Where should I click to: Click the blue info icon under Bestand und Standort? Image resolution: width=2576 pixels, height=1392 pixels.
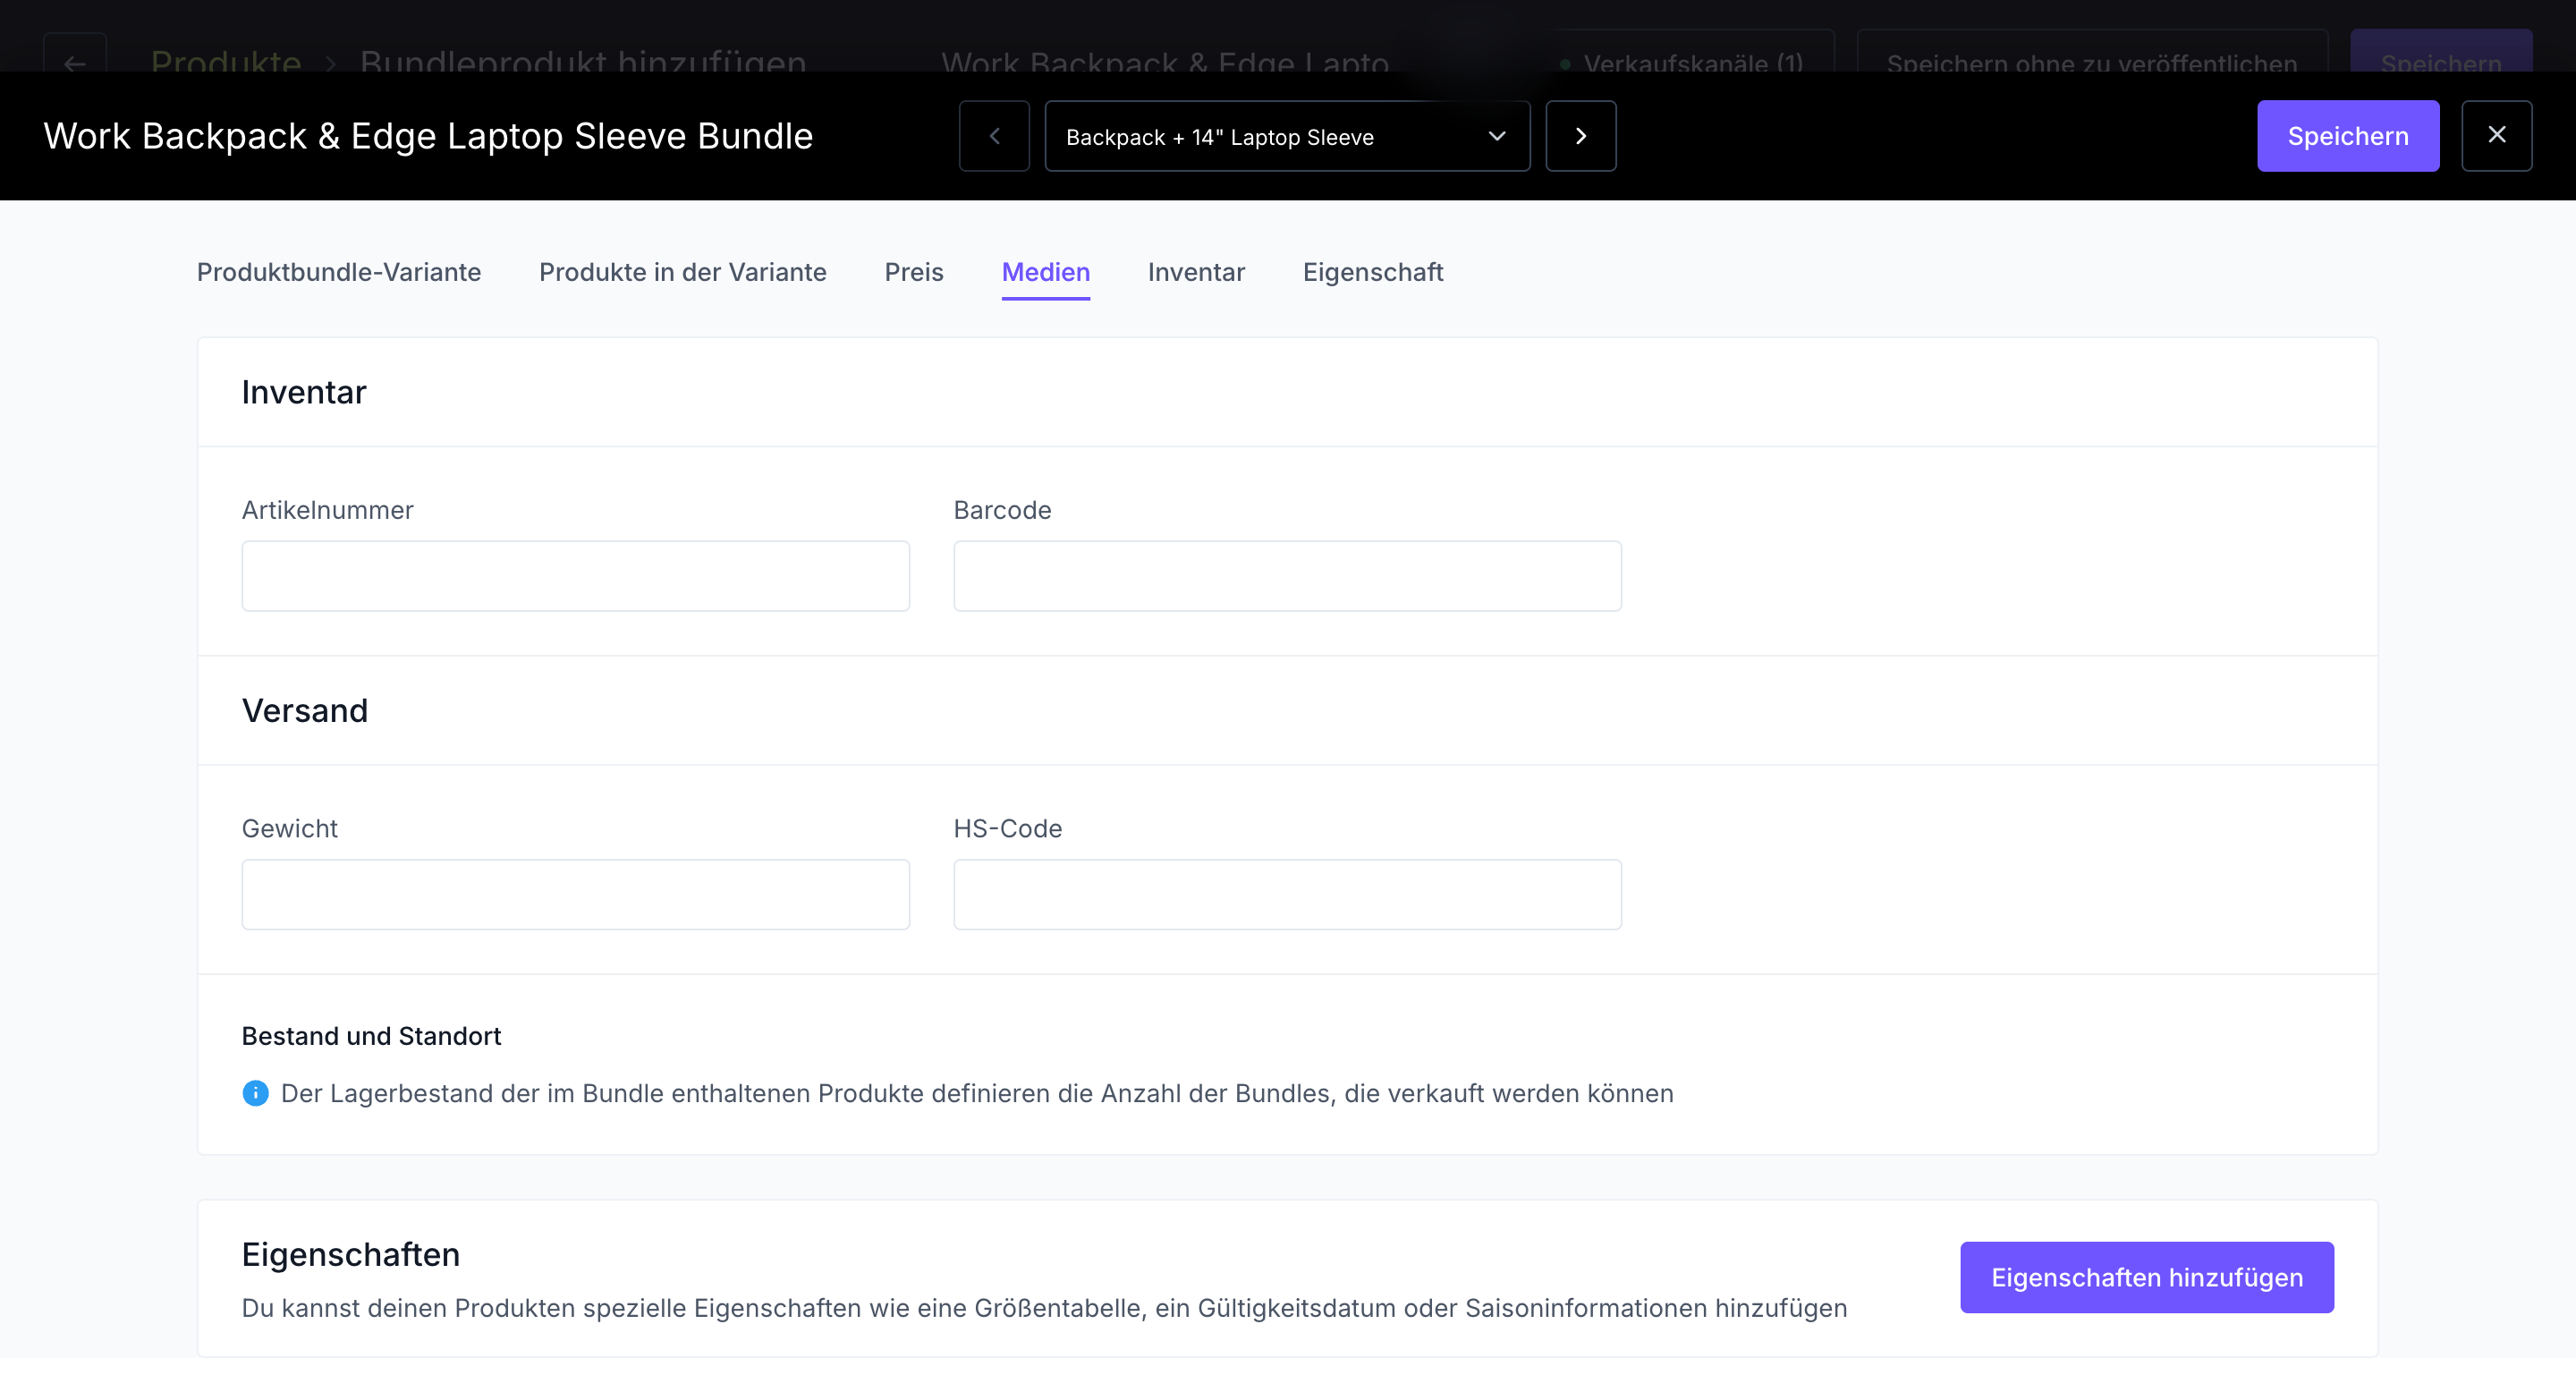(255, 1093)
